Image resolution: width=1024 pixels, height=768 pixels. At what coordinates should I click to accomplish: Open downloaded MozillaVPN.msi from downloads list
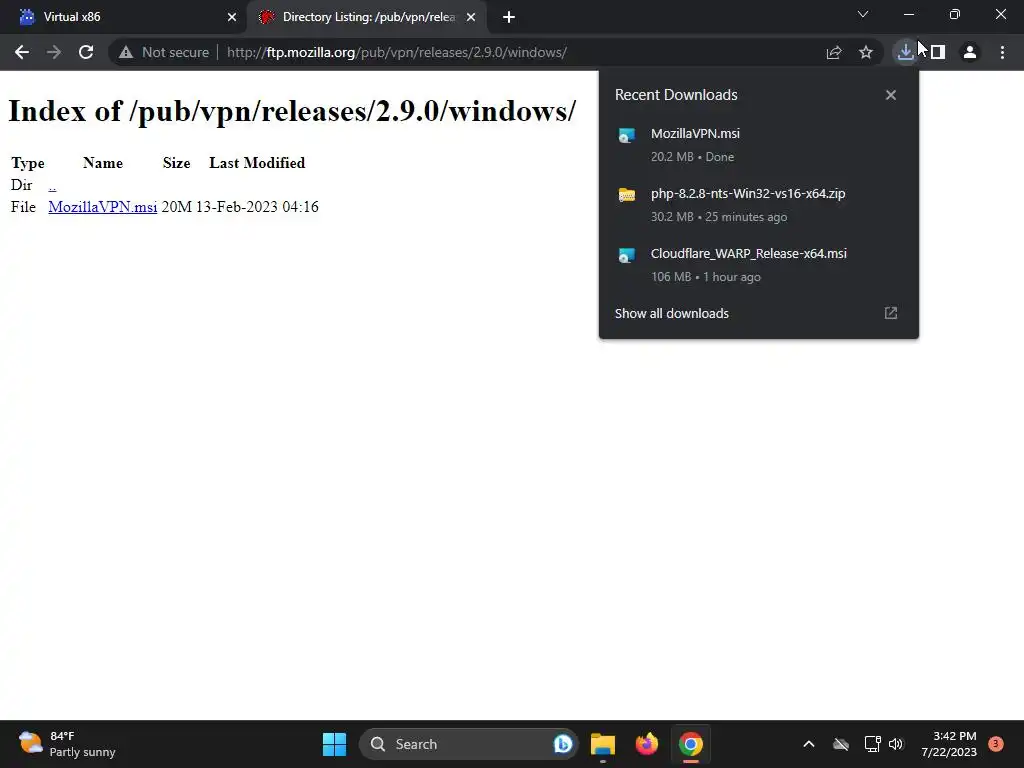pos(759,144)
